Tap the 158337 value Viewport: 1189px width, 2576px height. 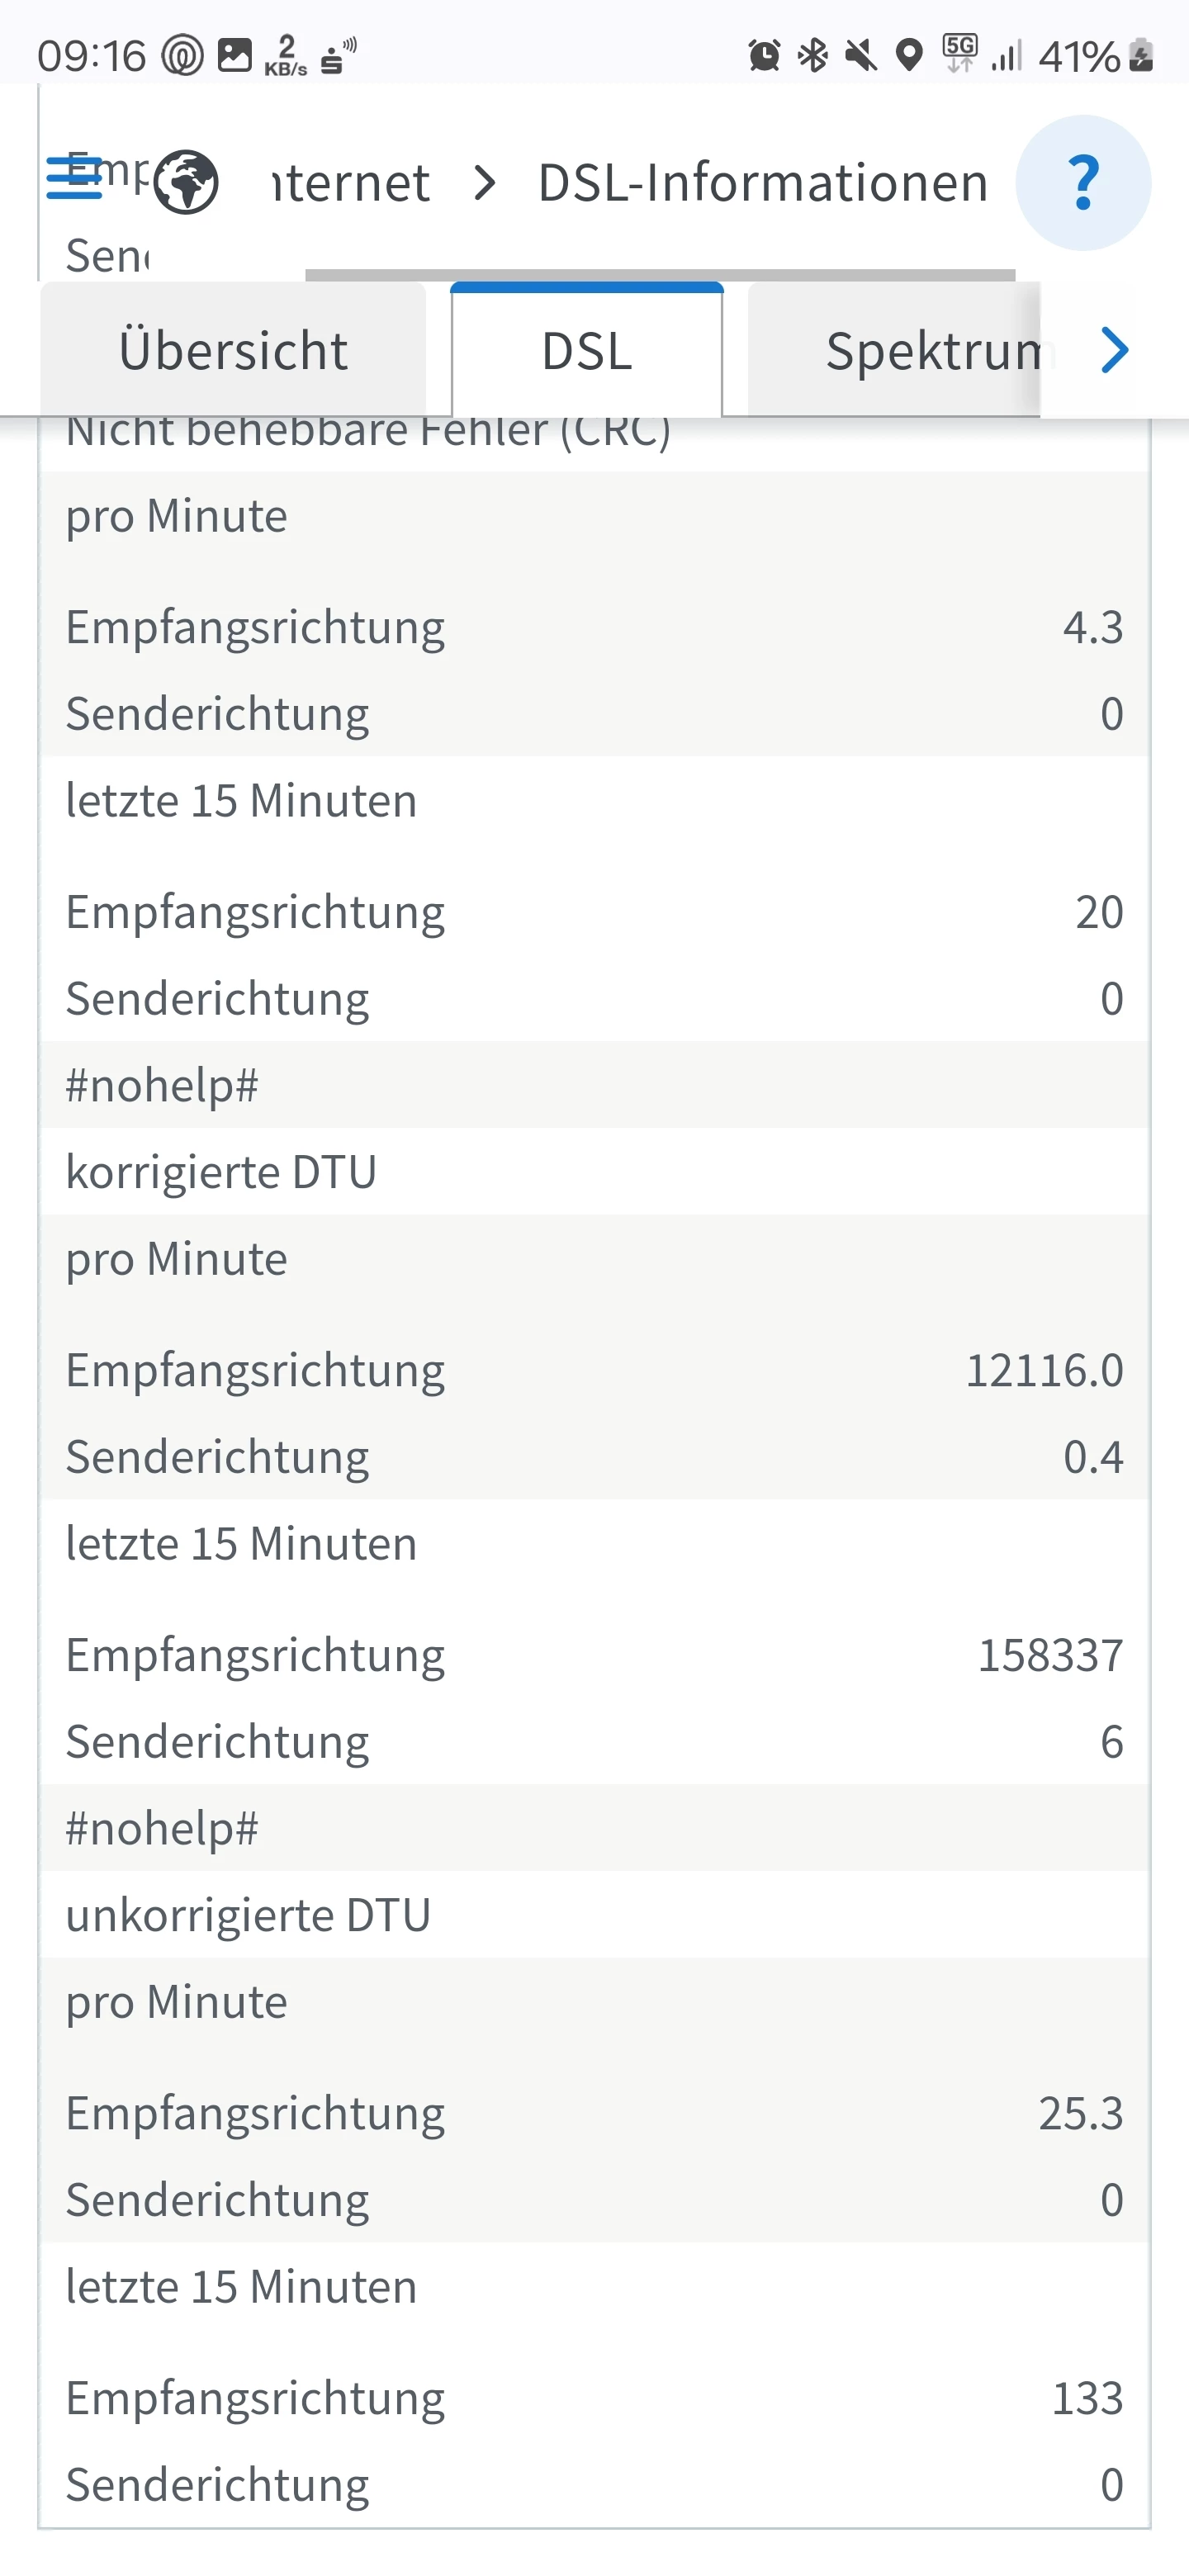(x=1050, y=1655)
